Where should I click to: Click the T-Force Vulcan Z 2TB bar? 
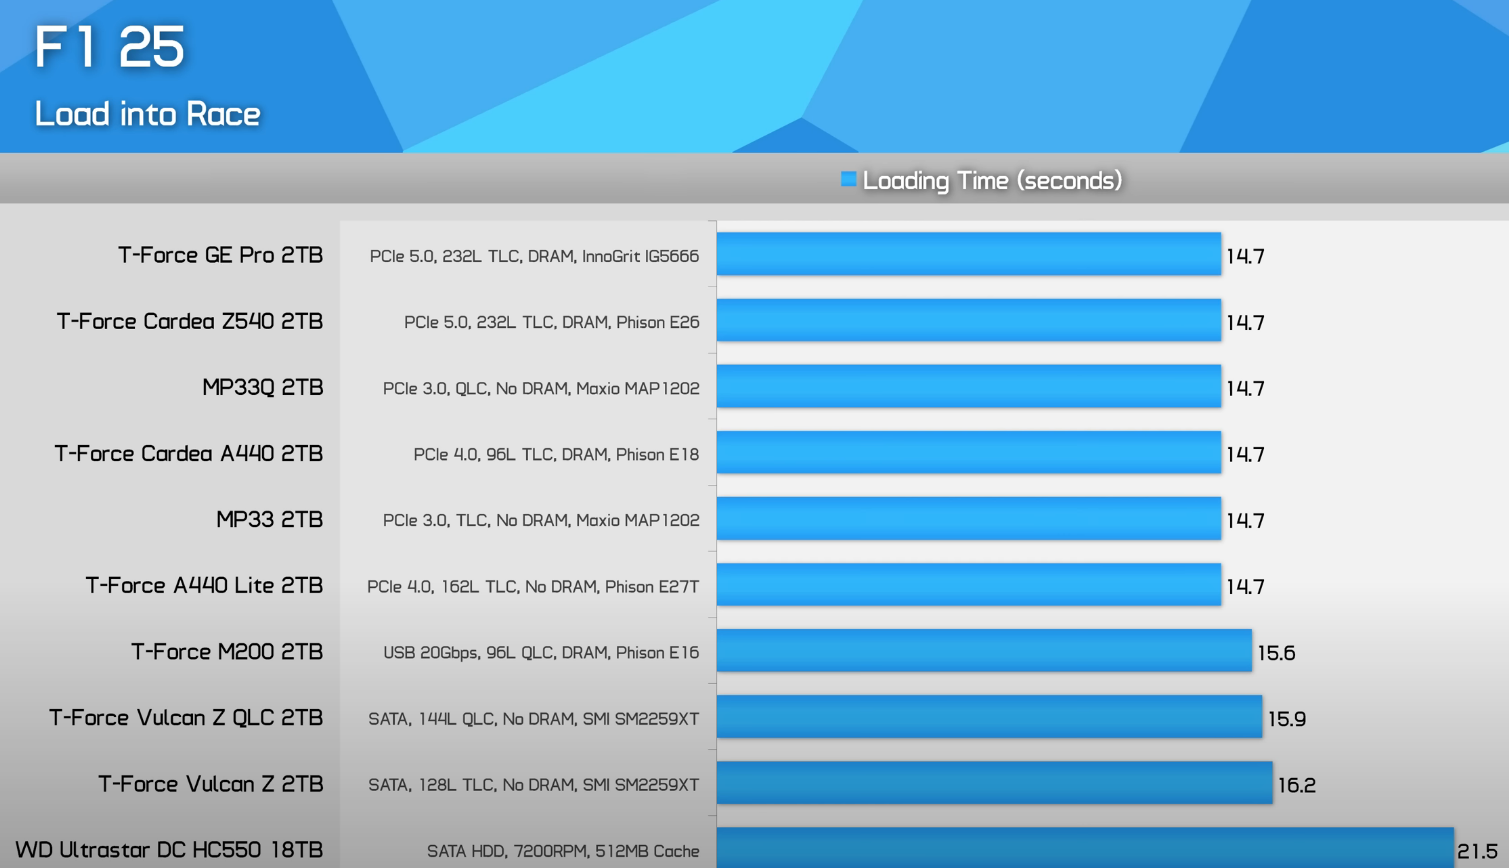coord(995,782)
